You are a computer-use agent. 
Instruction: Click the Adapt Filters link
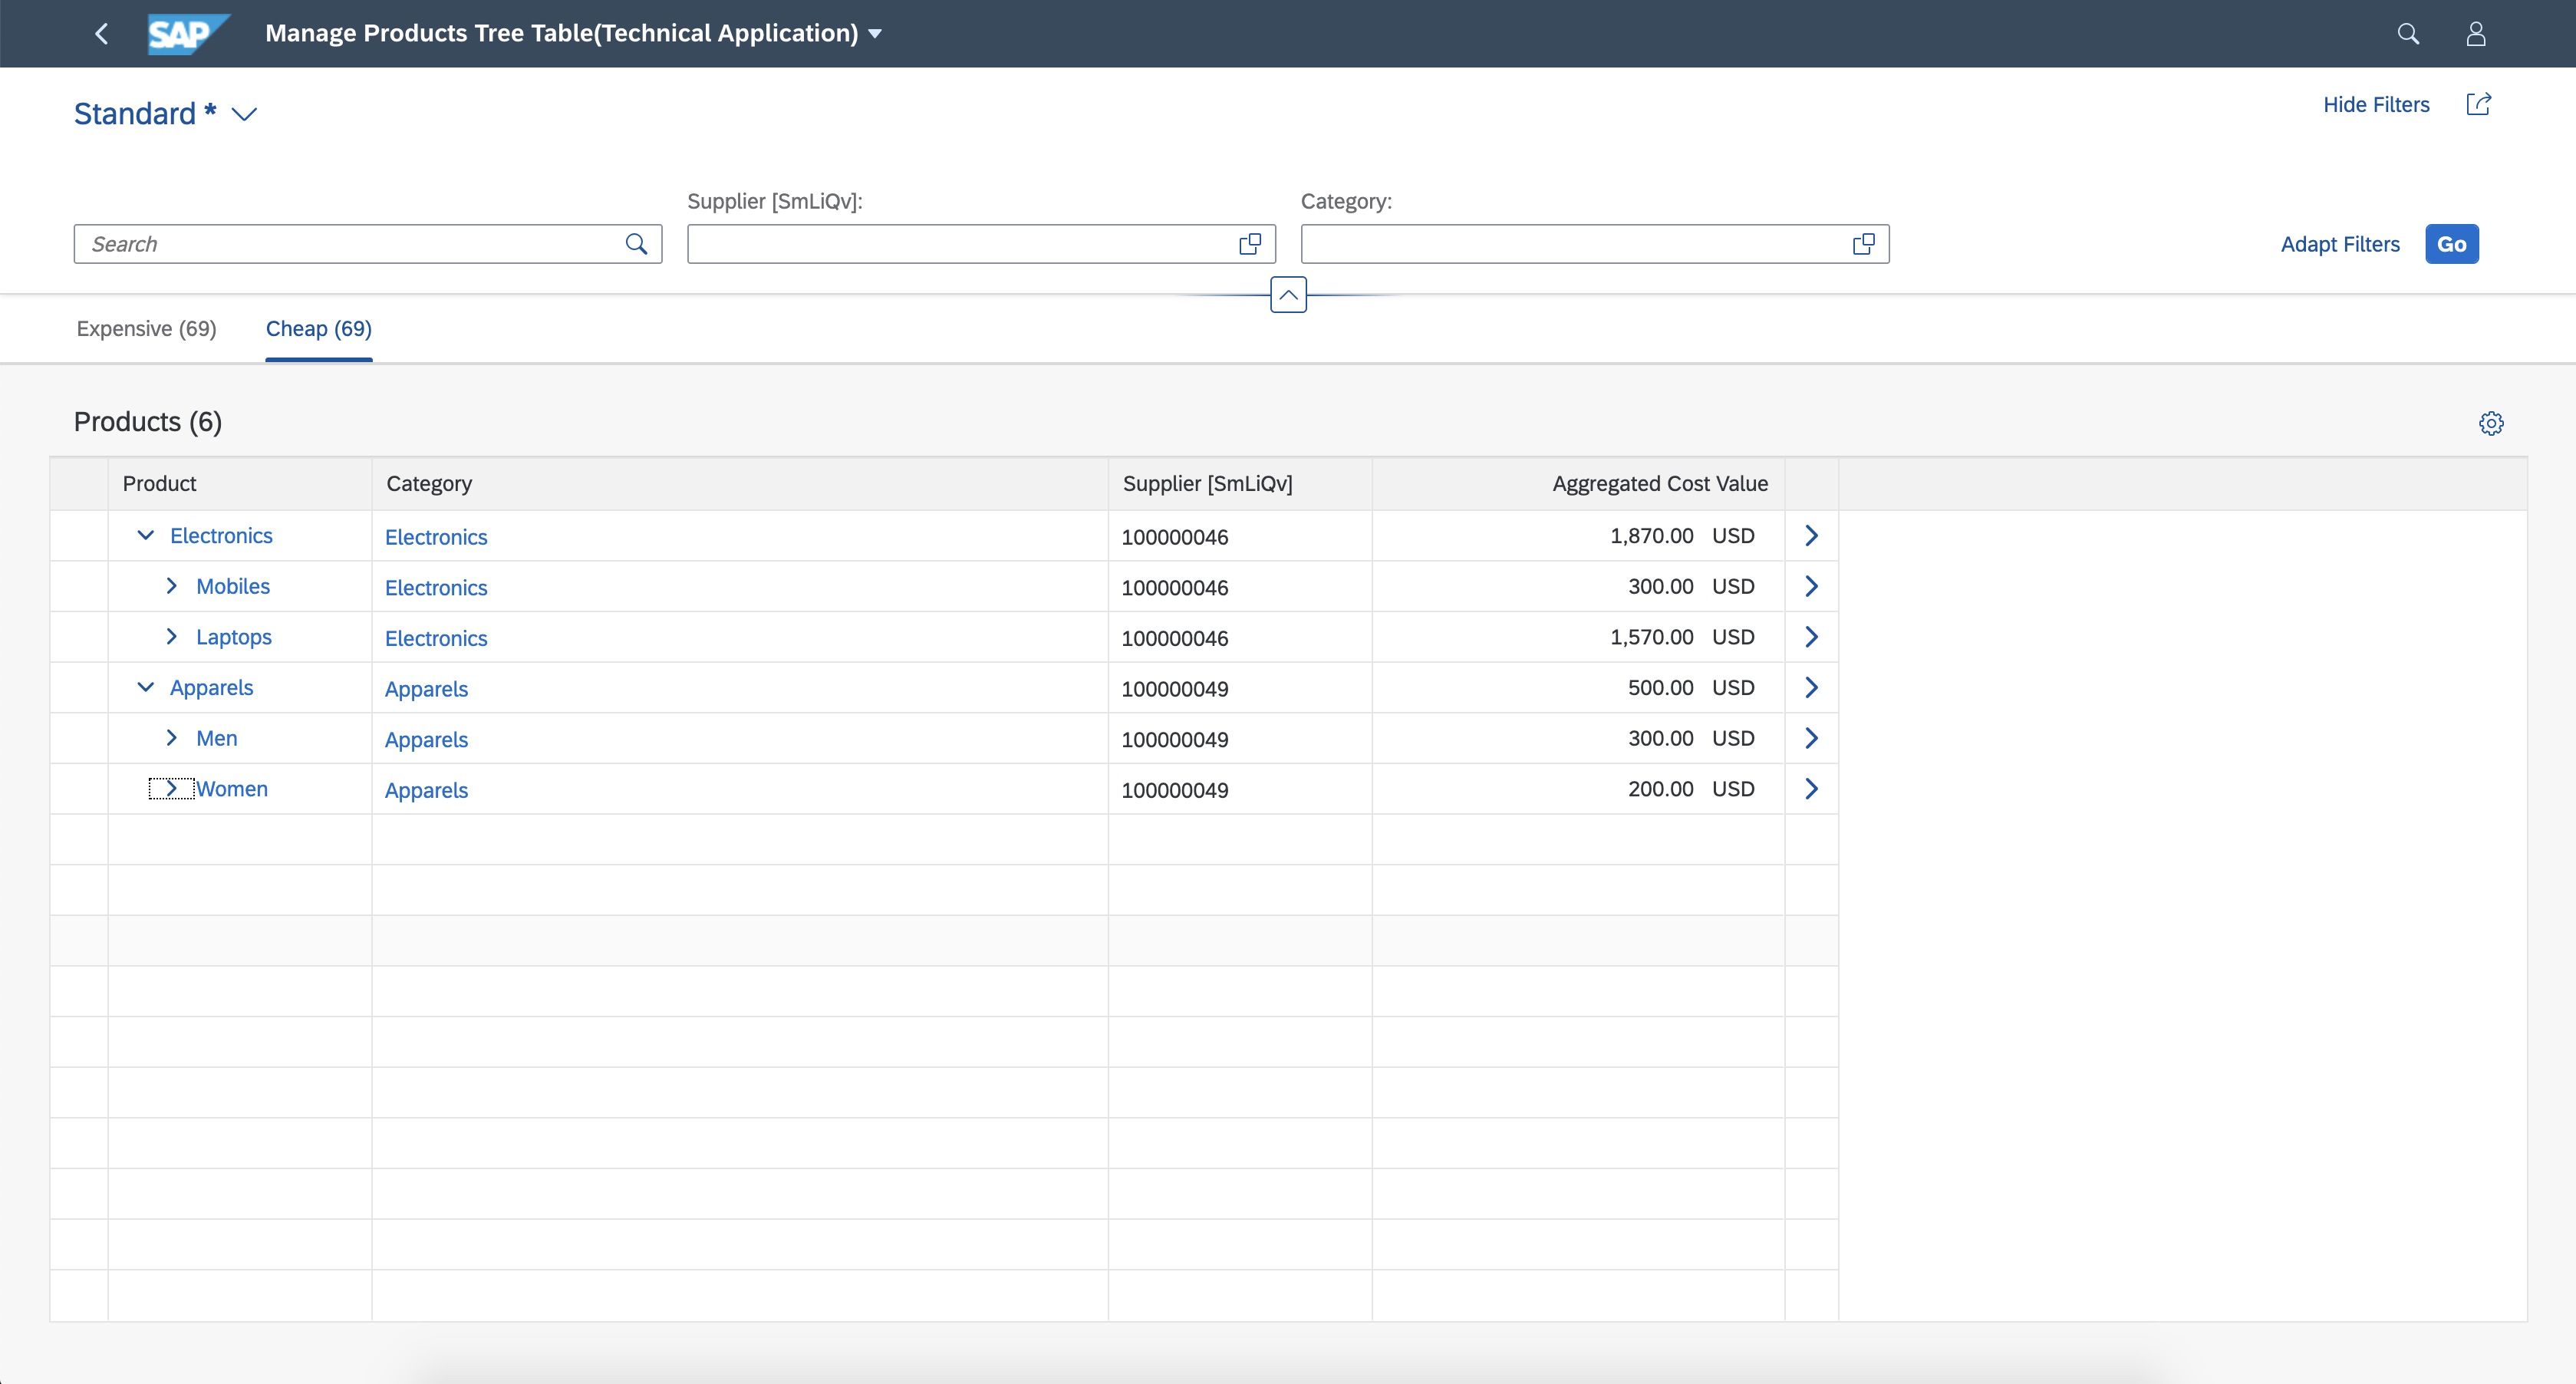point(2339,244)
